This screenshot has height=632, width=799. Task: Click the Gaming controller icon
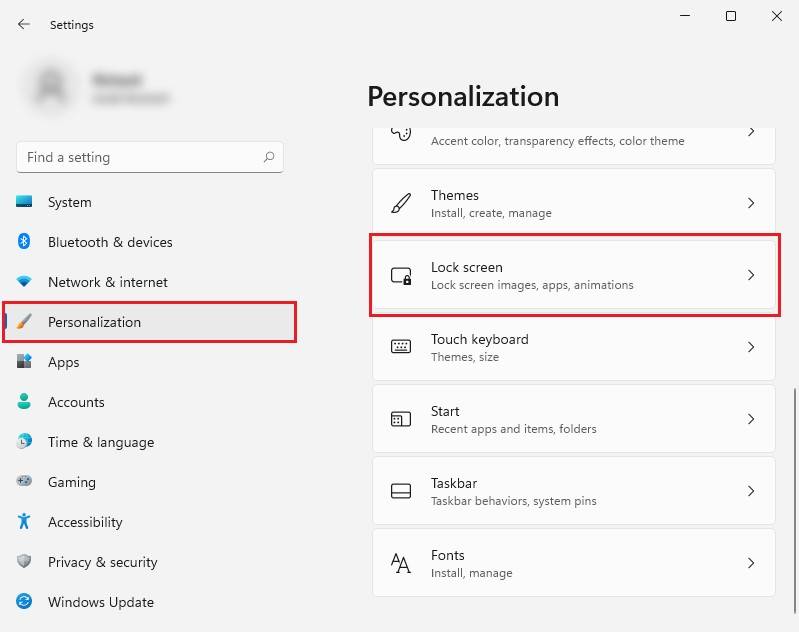25,482
